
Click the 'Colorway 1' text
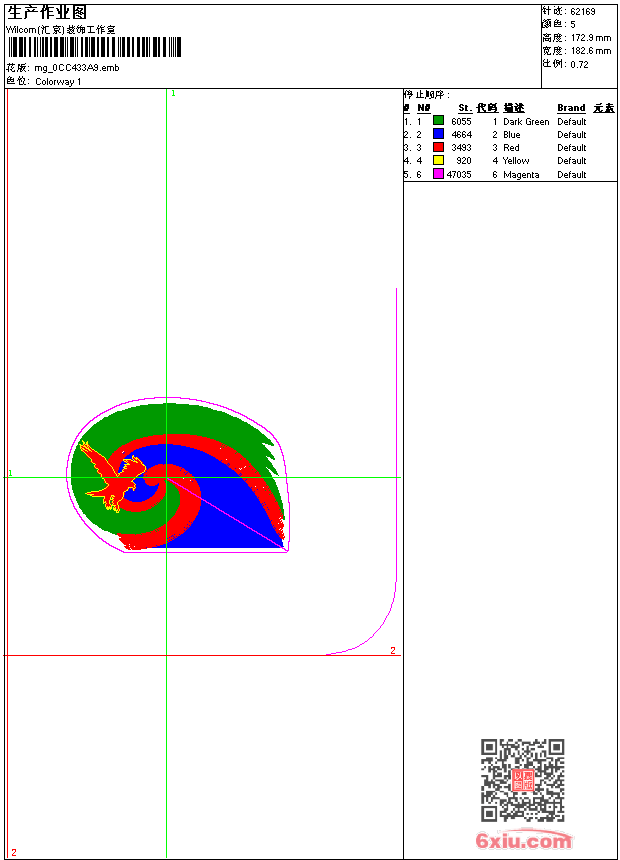[x=58, y=82]
